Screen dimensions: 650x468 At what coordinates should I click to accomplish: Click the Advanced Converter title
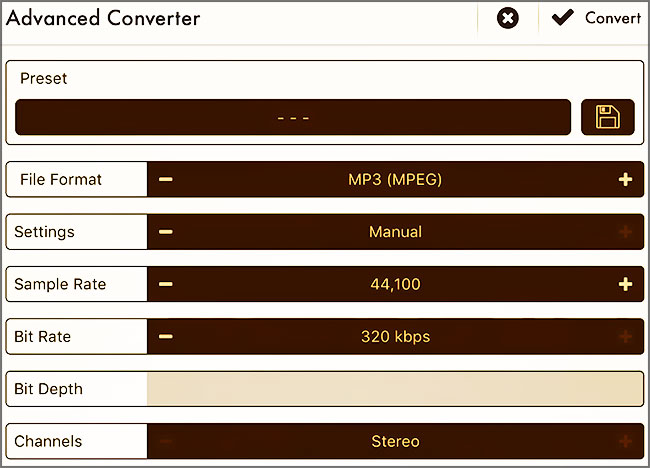click(103, 18)
